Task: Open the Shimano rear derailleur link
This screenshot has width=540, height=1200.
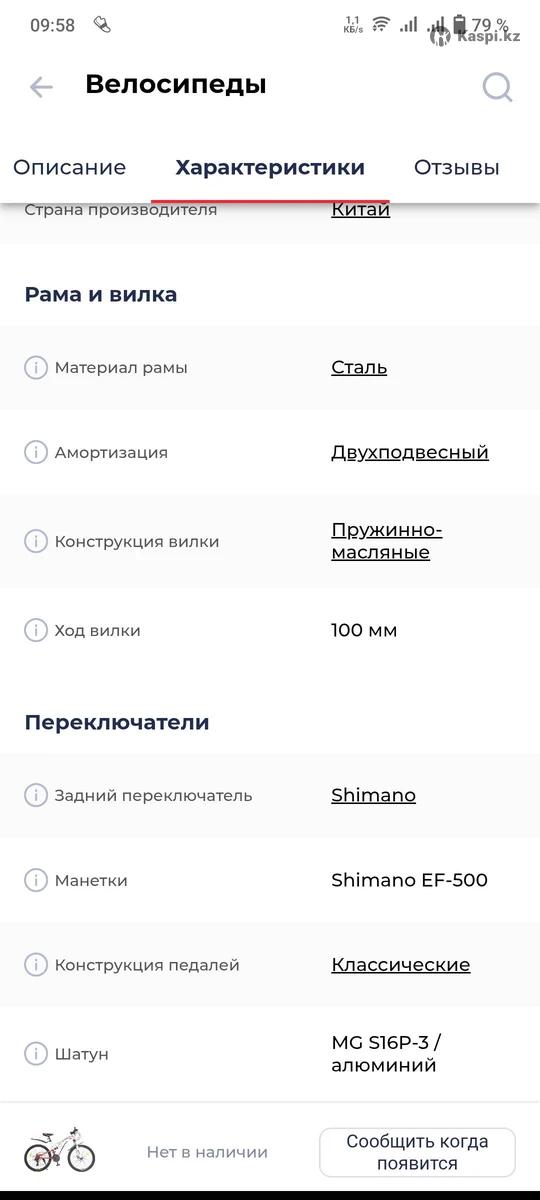Action: click(373, 795)
